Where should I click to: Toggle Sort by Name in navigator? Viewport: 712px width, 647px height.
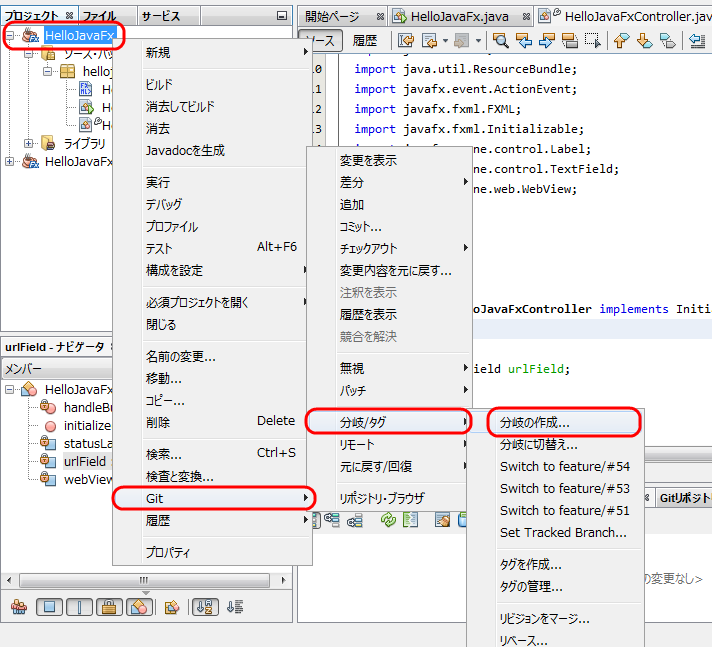[x=204, y=606]
